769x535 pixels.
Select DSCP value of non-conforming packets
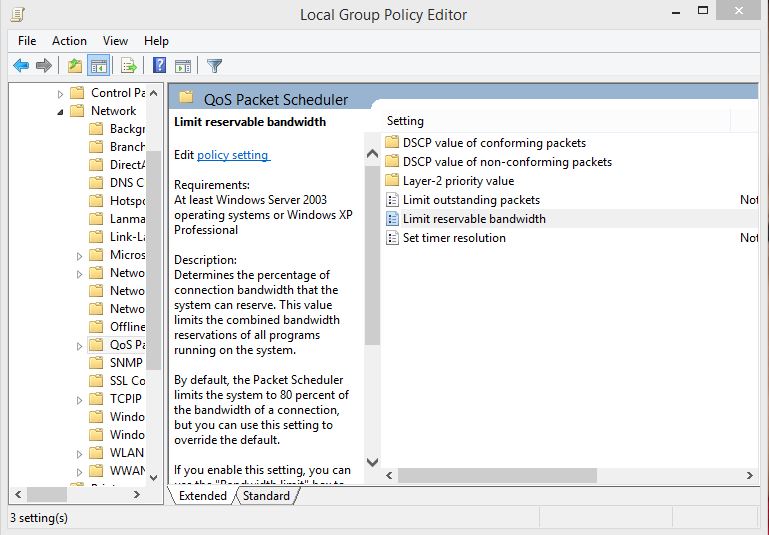pyautogui.click(x=507, y=162)
